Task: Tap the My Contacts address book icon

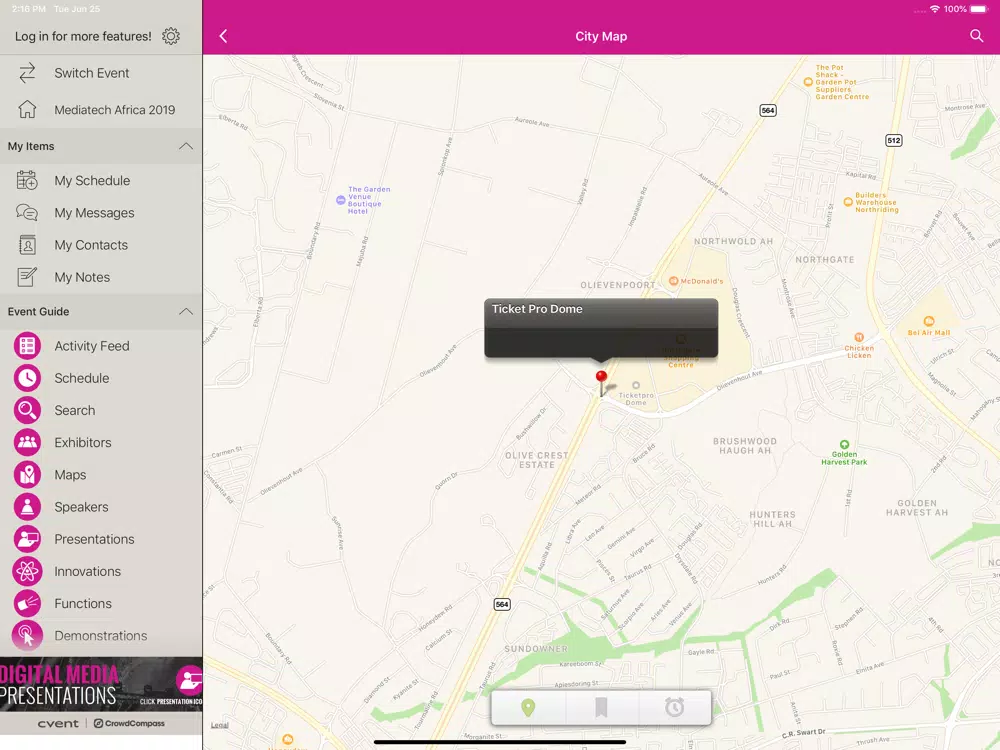Action: pos(27,245)
